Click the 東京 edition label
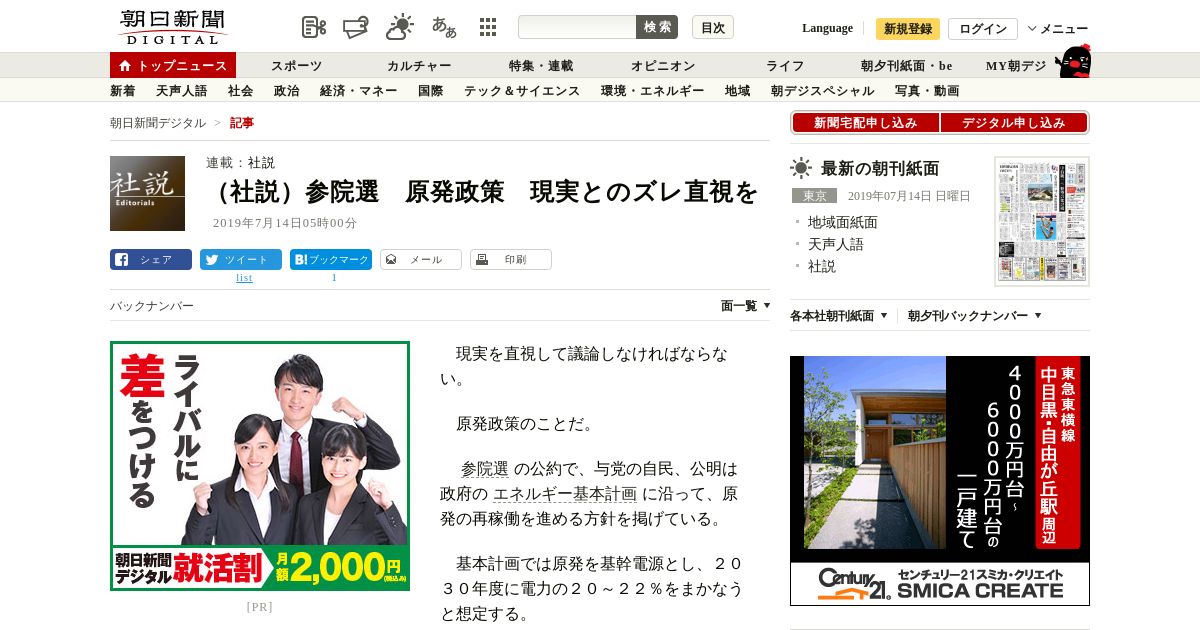Screen dimensions: 1200x630 click(x=814, y=196)
